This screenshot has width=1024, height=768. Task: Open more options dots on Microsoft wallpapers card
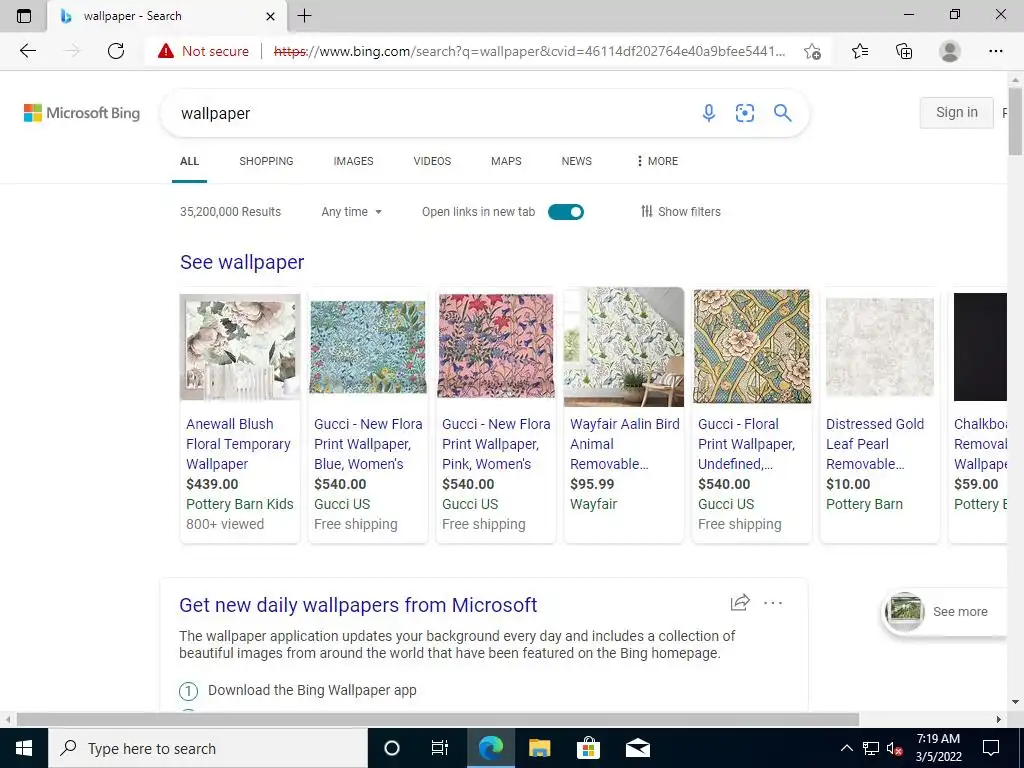773,603
